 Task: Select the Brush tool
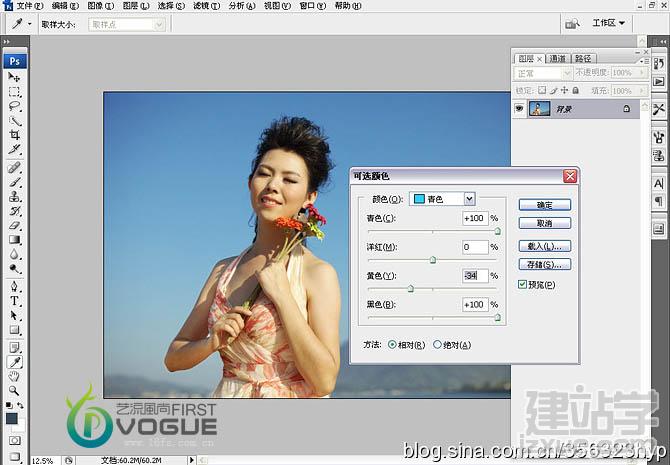pyautogui.click(x=14, y=182)
